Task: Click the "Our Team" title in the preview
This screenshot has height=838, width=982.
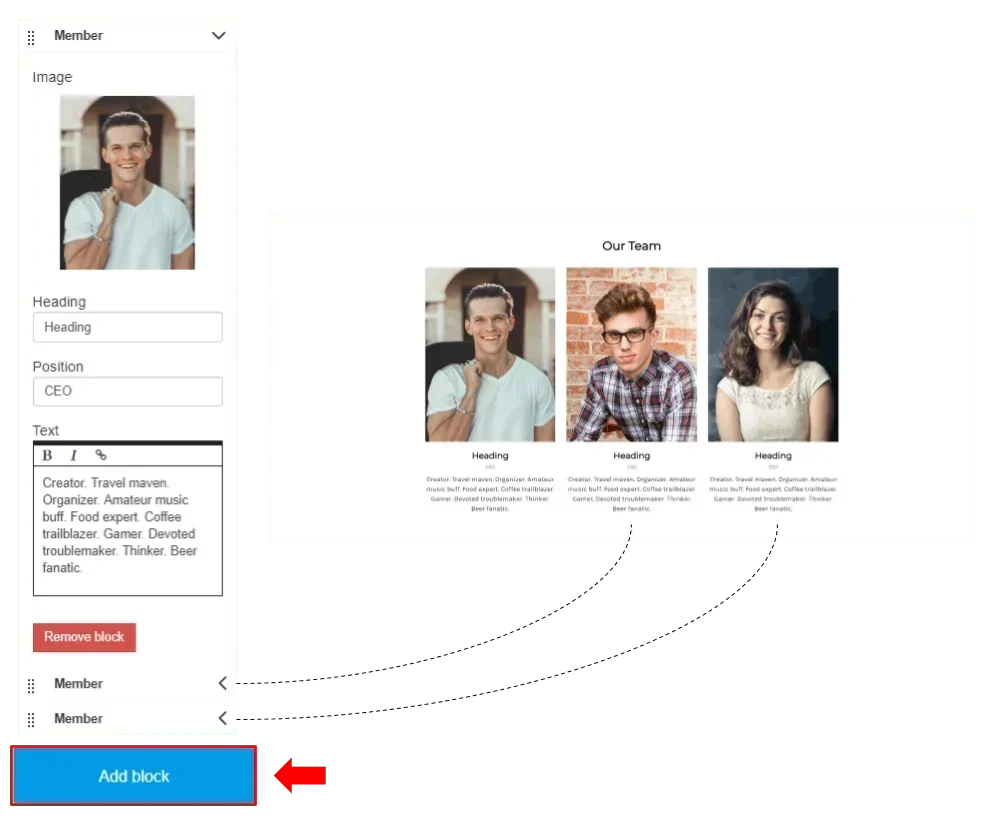Action: point(631,246)
